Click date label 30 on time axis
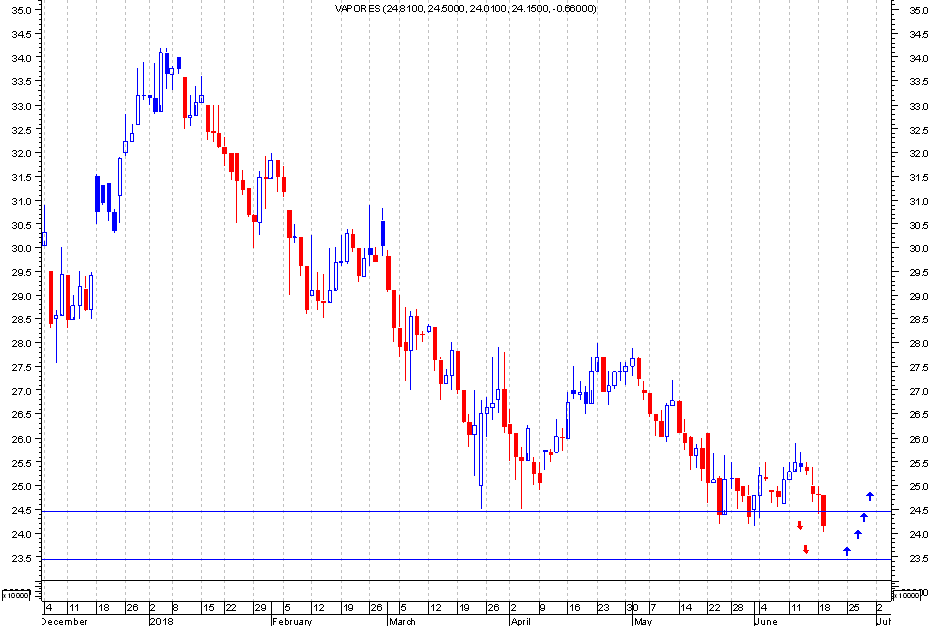The height and width of the screenshot is (626, 932). pyautogui.click(x=632, y=608)
